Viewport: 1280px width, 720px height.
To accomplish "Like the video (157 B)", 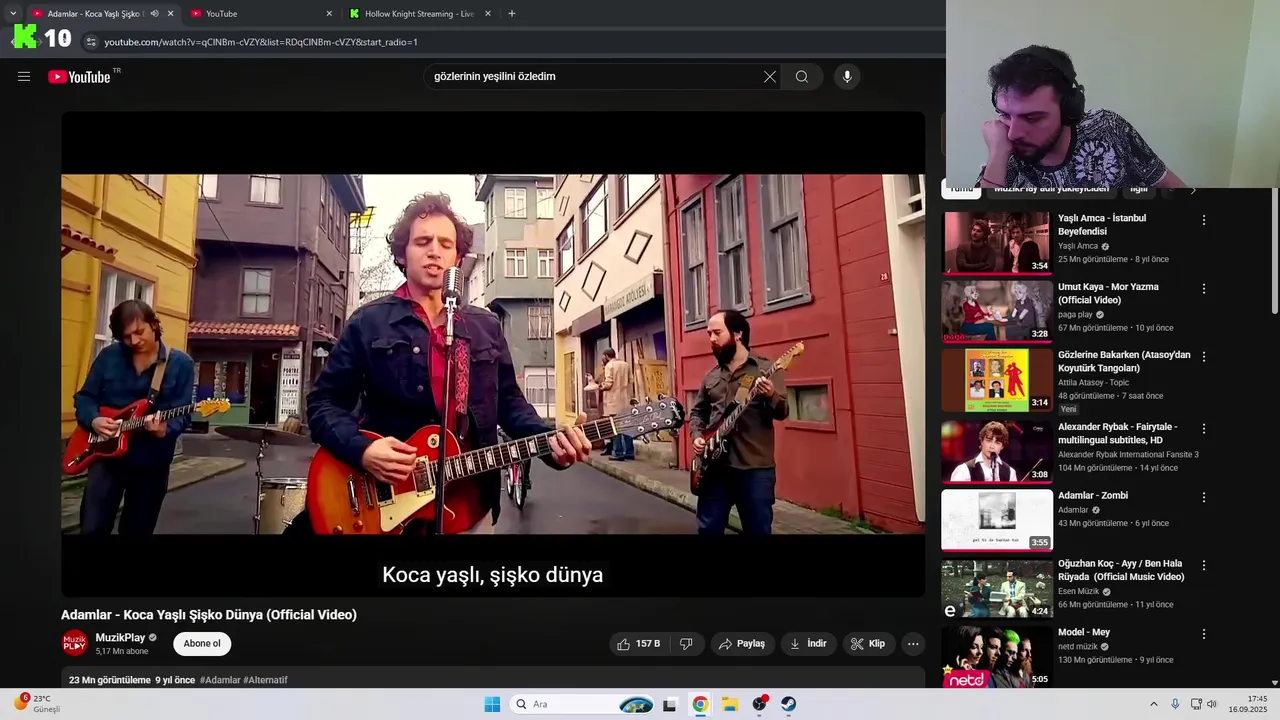I will click(638, 644).
